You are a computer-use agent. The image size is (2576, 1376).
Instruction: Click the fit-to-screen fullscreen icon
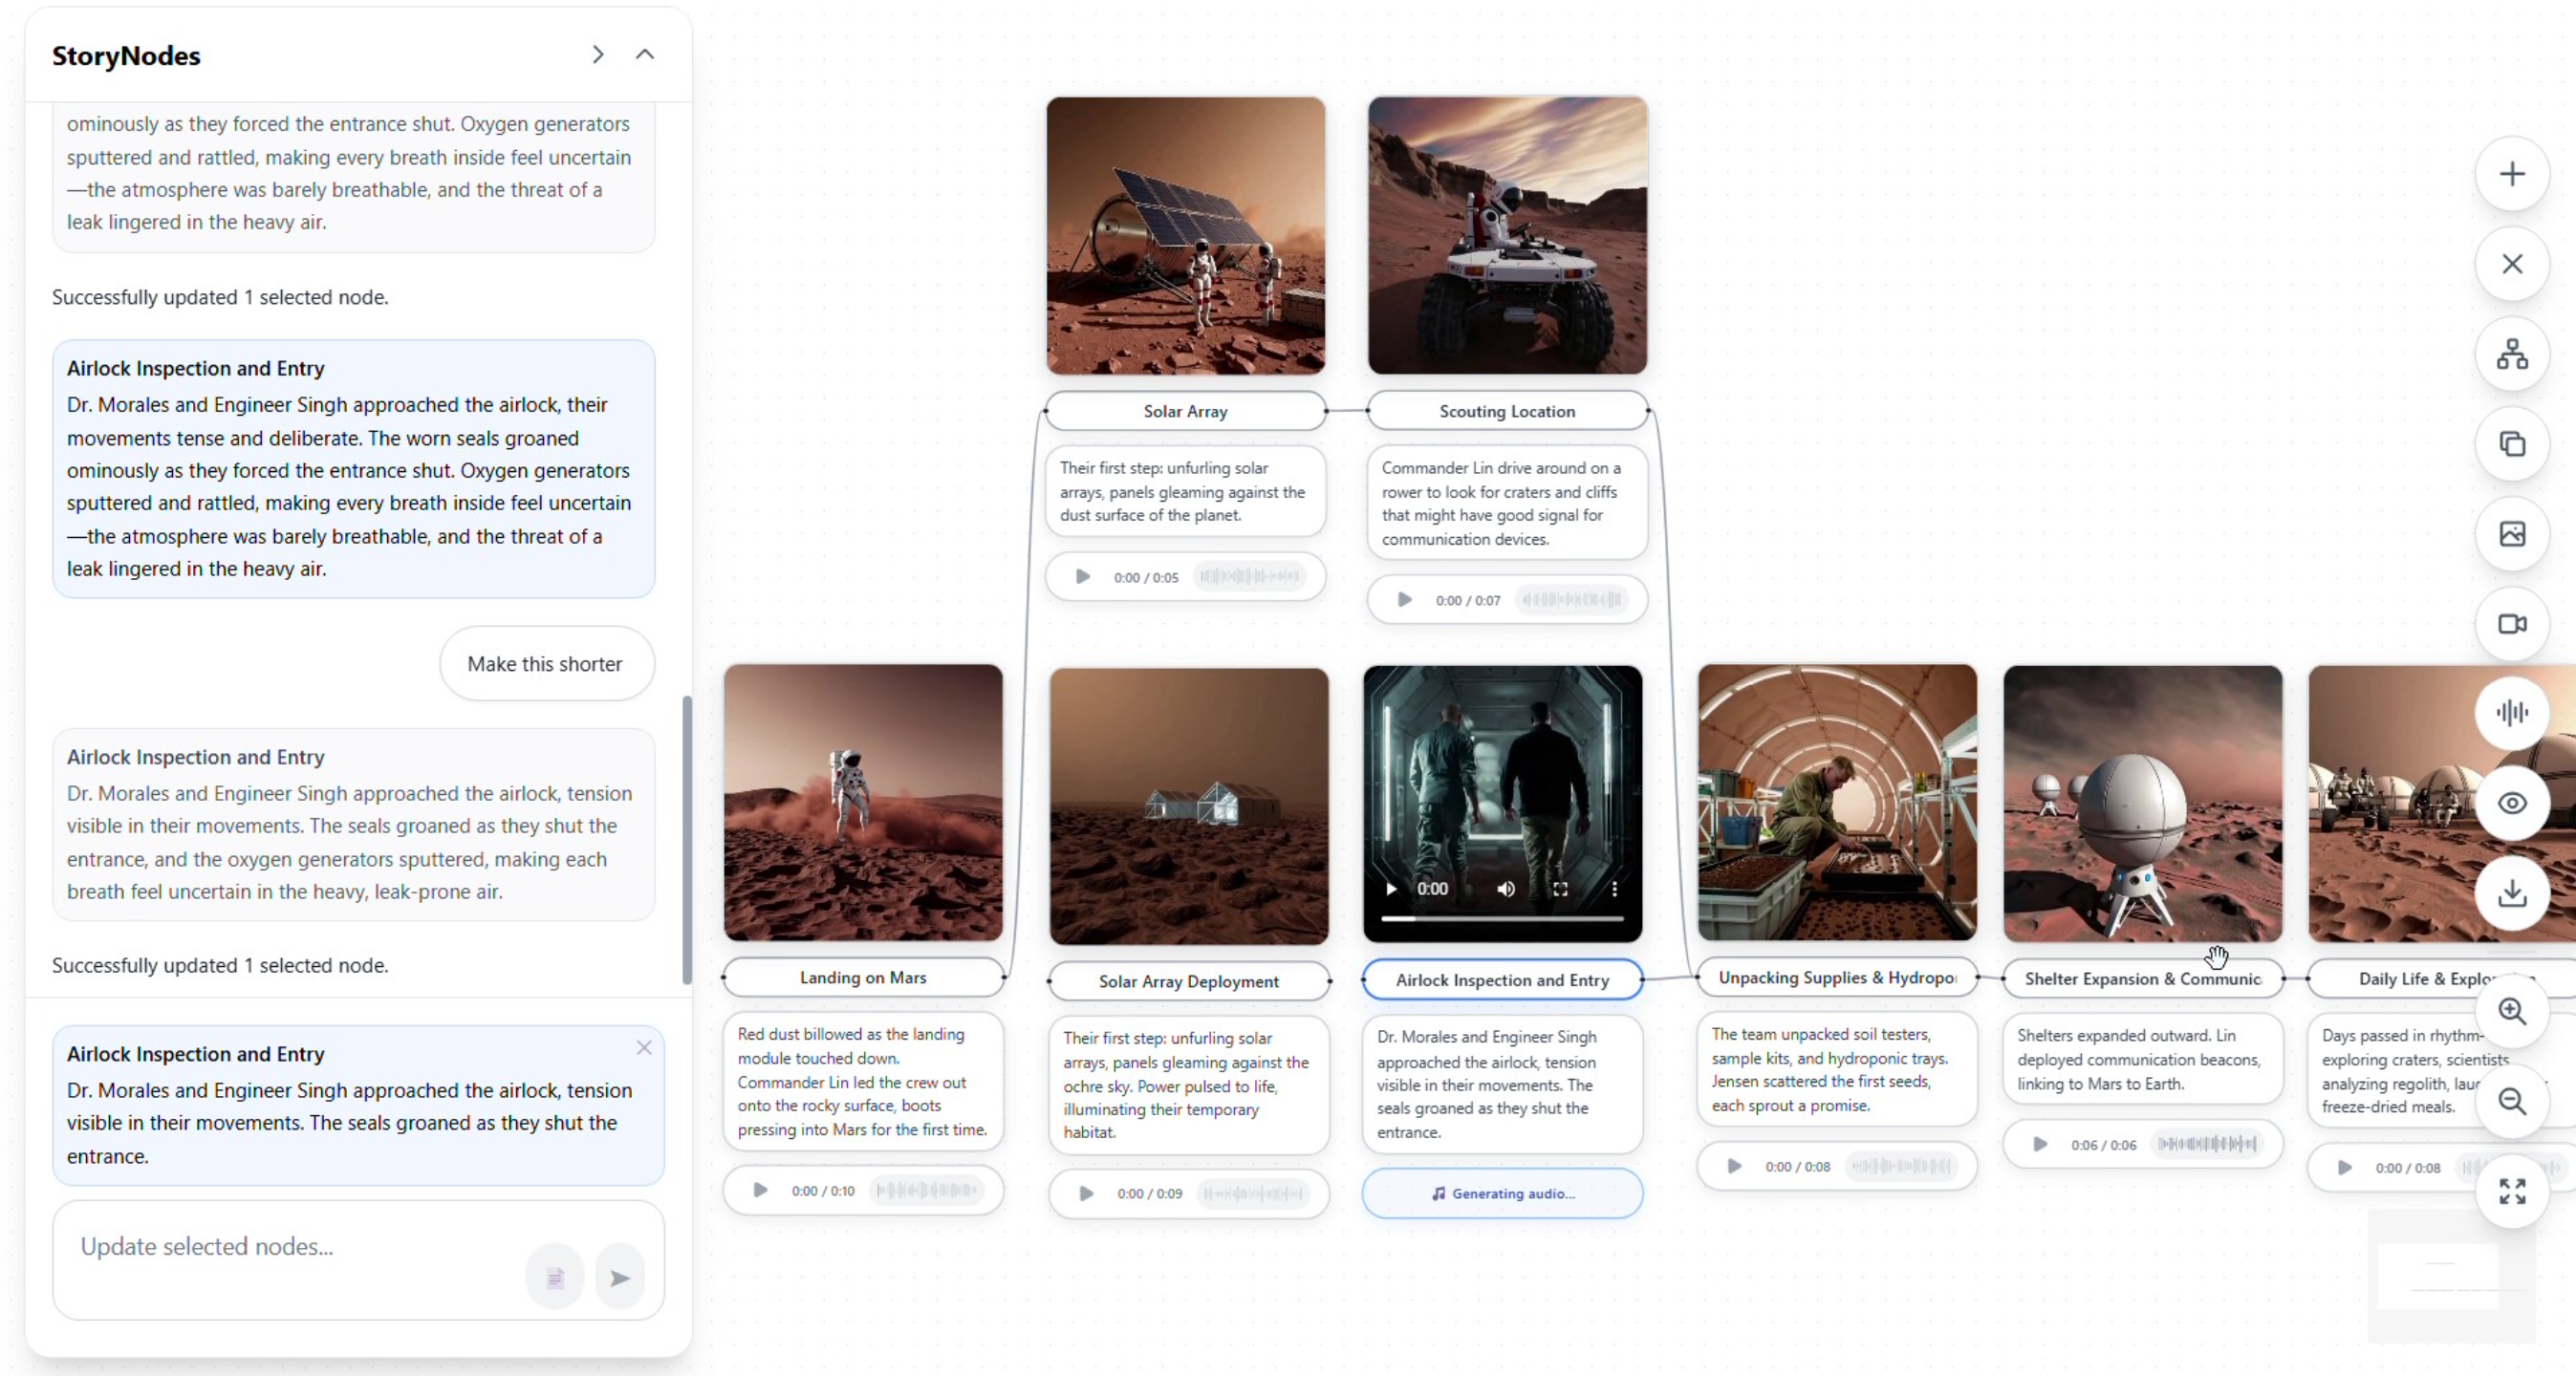[2511, 1191]
